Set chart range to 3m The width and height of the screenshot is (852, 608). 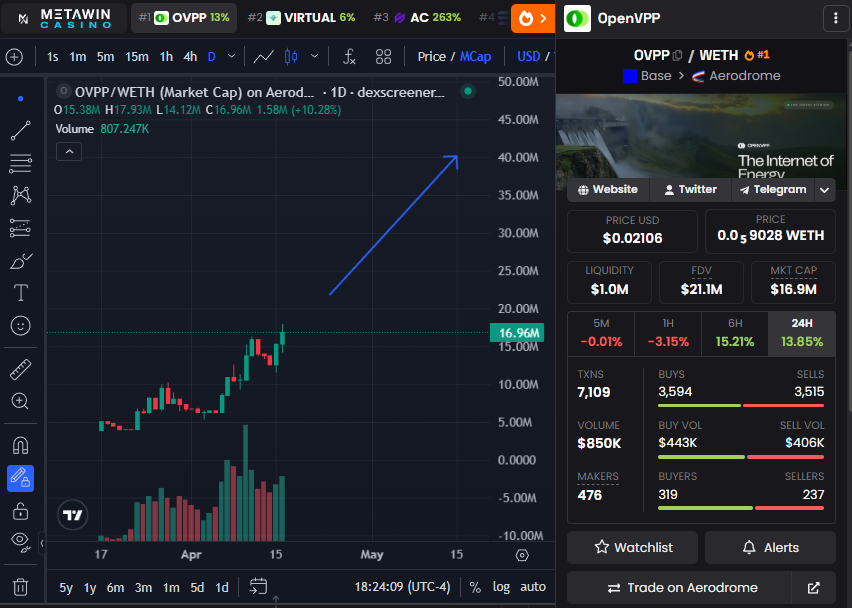coord(143,587)
